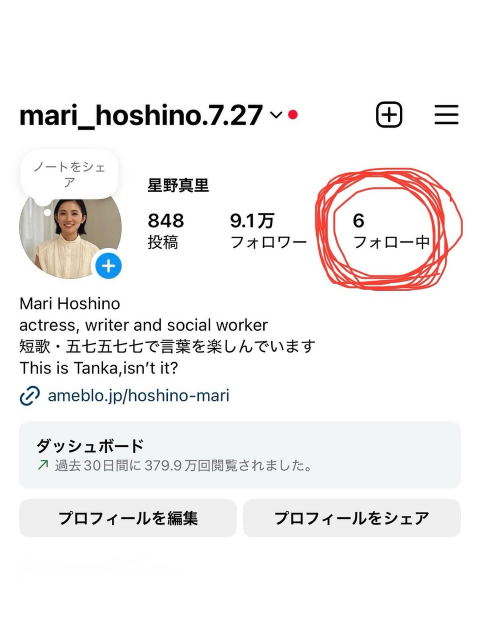The width and height of the screenshot is (480, 640).
Task: Open the profile picture
Action: 70,233
